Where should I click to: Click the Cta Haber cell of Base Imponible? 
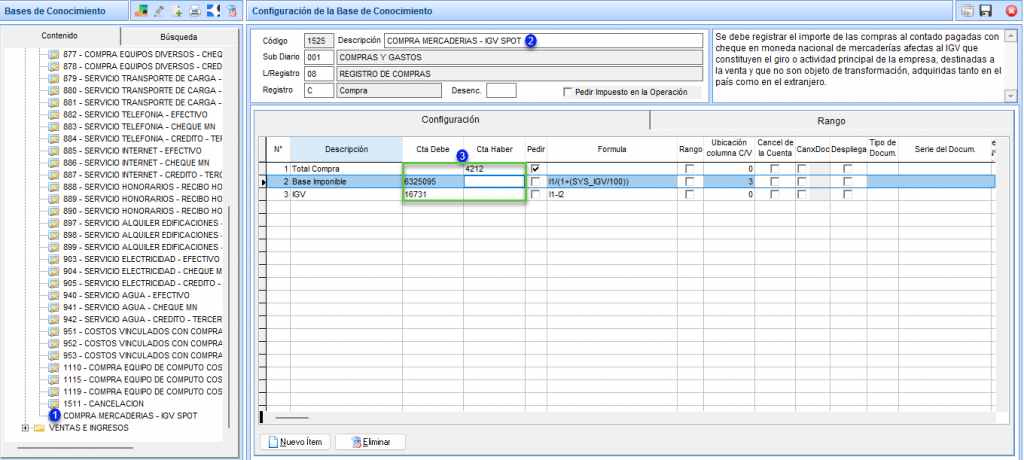[x=494, y=182]
